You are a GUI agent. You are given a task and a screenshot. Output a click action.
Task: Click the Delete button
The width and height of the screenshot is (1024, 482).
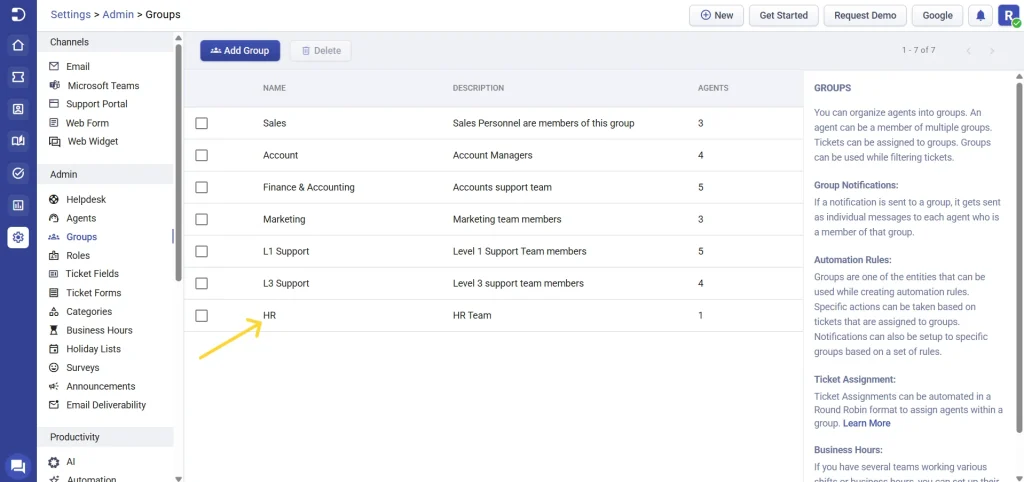point(321,50)
